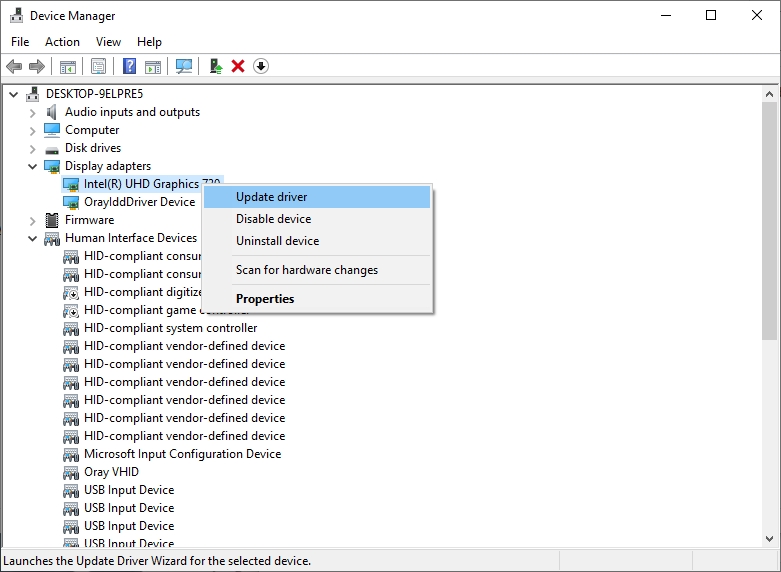Click the scrollbar down arrow
The width and height of the screenshot is (781, 572).
click(x=769, y=539)
